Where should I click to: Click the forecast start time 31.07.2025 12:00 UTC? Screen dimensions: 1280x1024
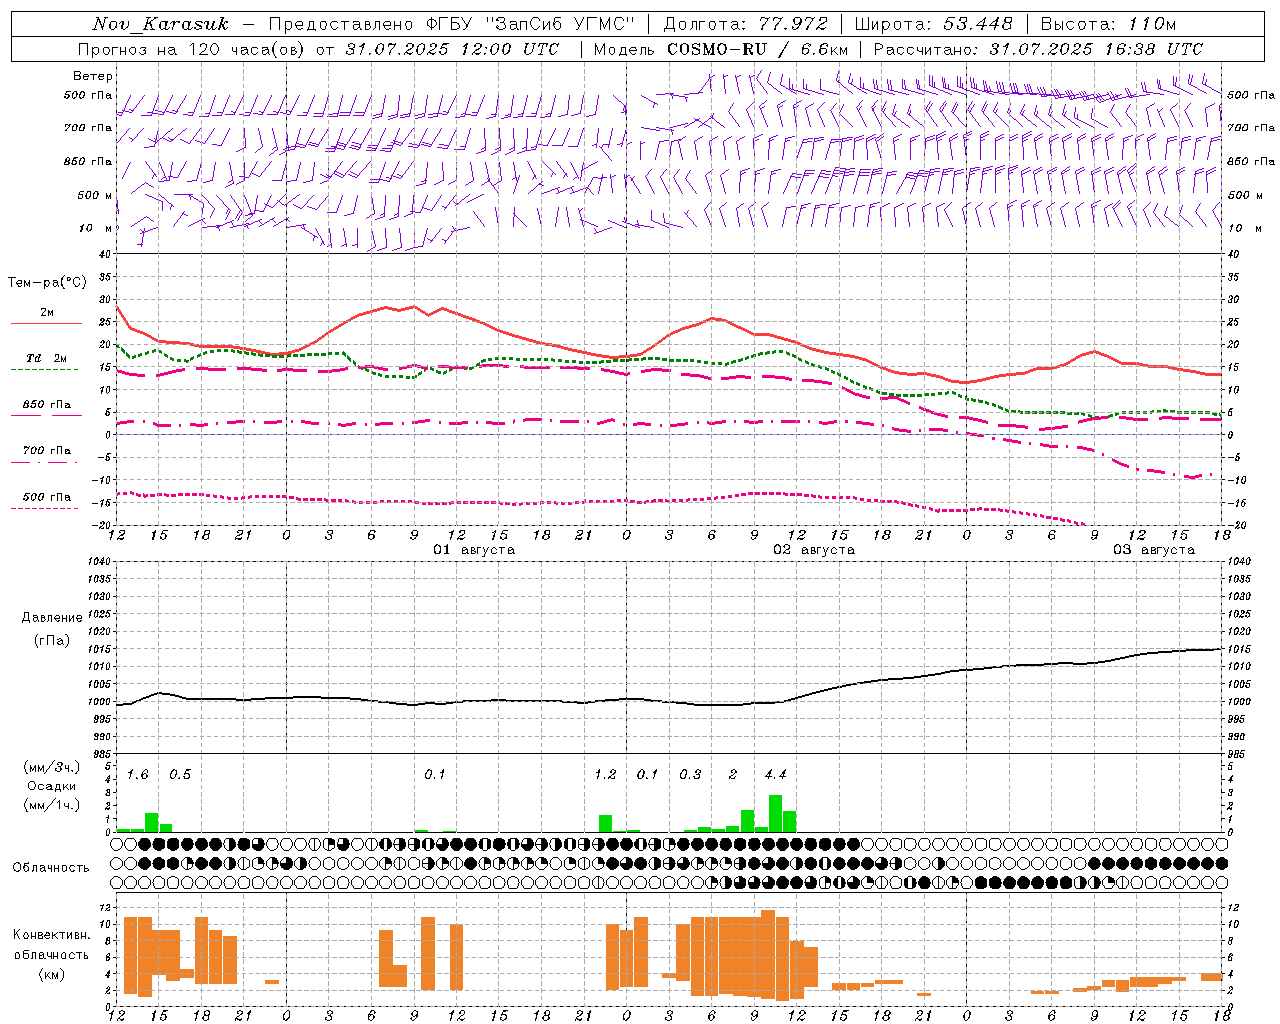453,49
